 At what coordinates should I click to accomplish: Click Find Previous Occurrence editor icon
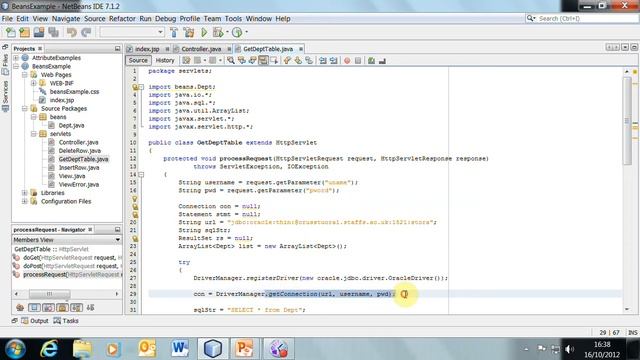point(242,60)
